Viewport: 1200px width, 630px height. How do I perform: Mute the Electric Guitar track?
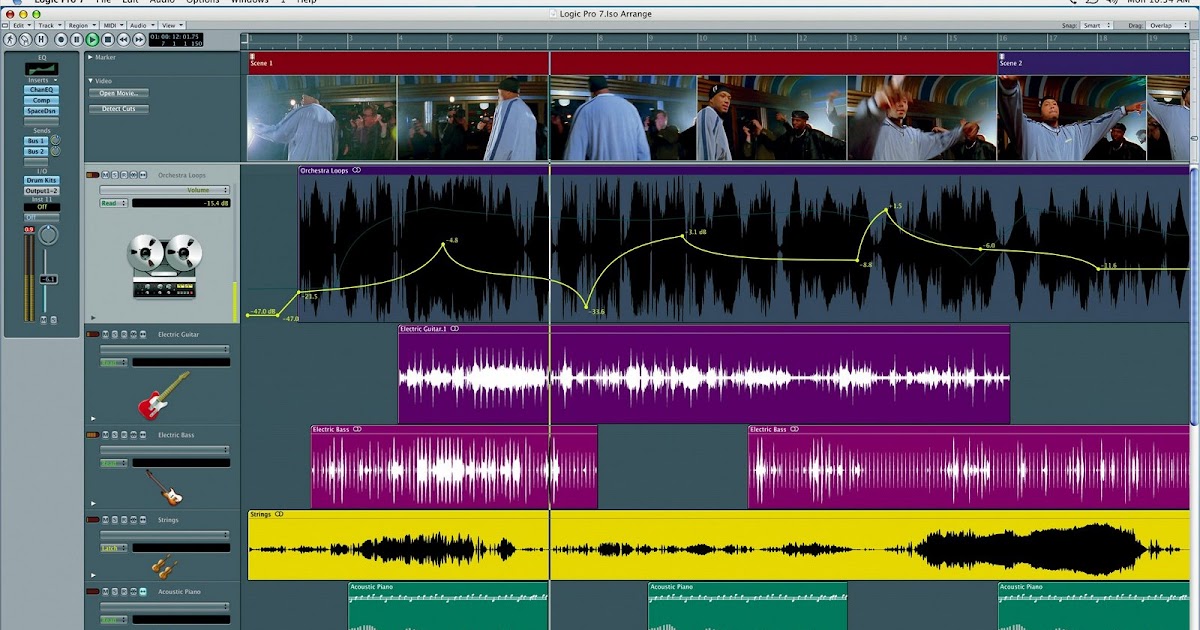105,334
